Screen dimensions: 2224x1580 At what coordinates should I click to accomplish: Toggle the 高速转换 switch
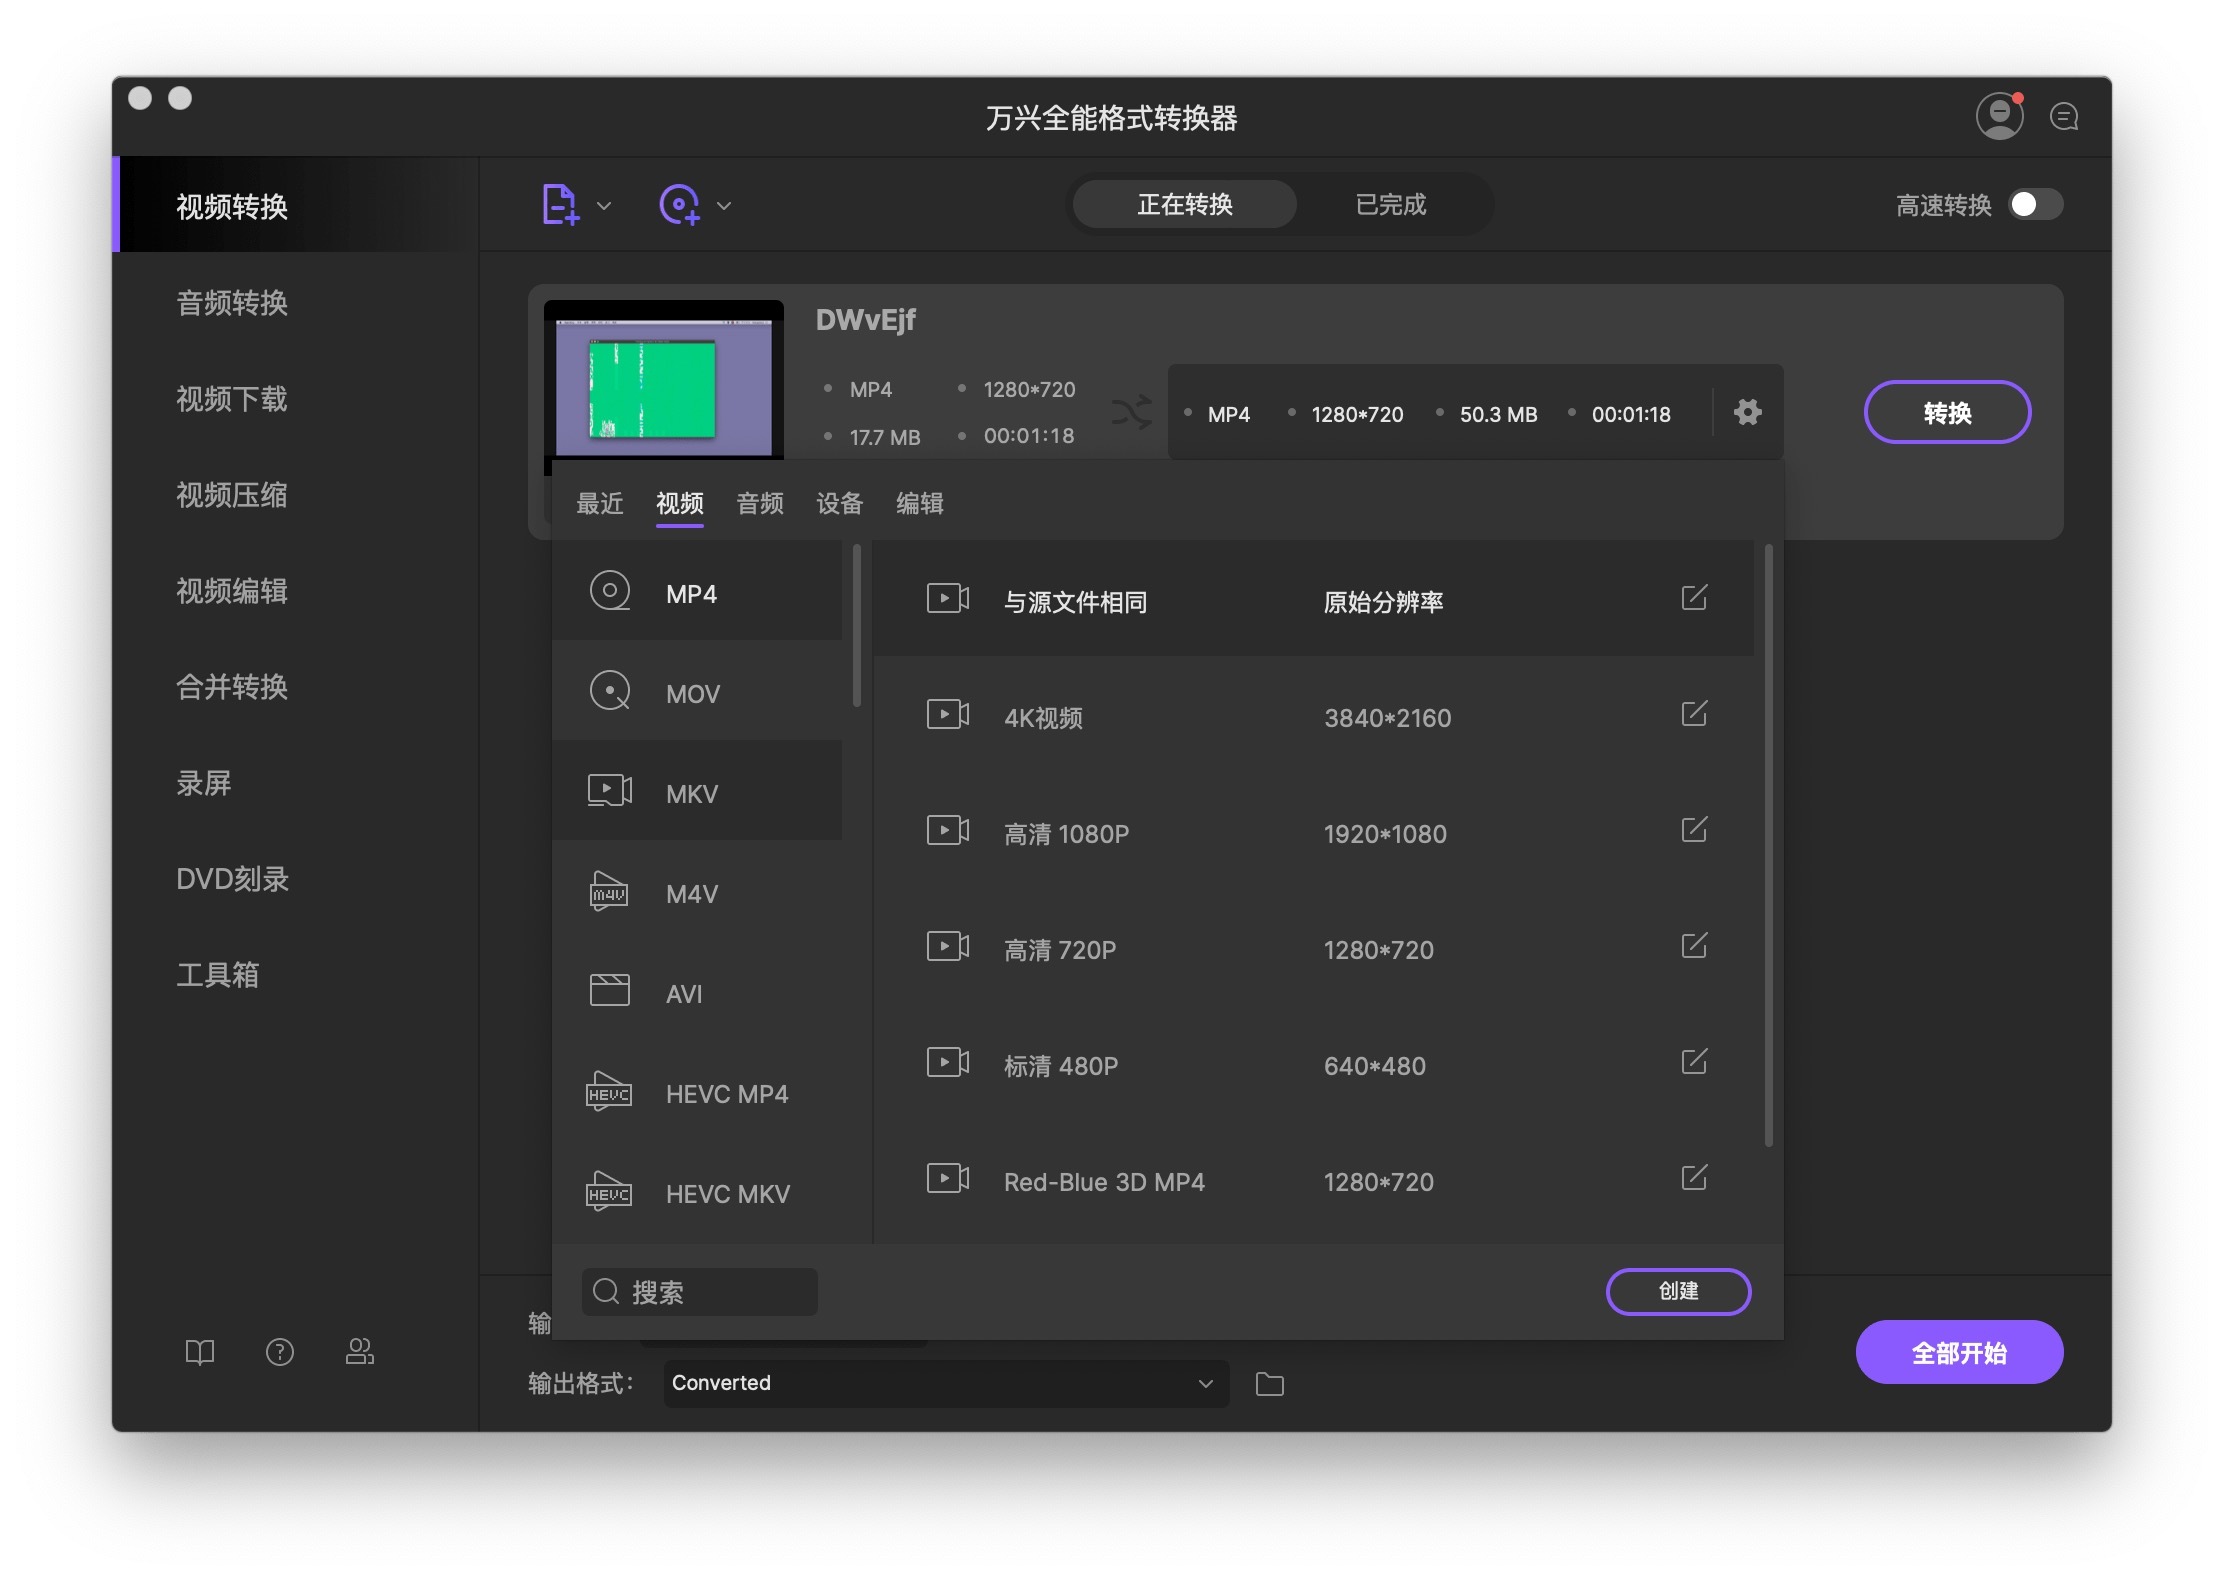click(2036, 205)
